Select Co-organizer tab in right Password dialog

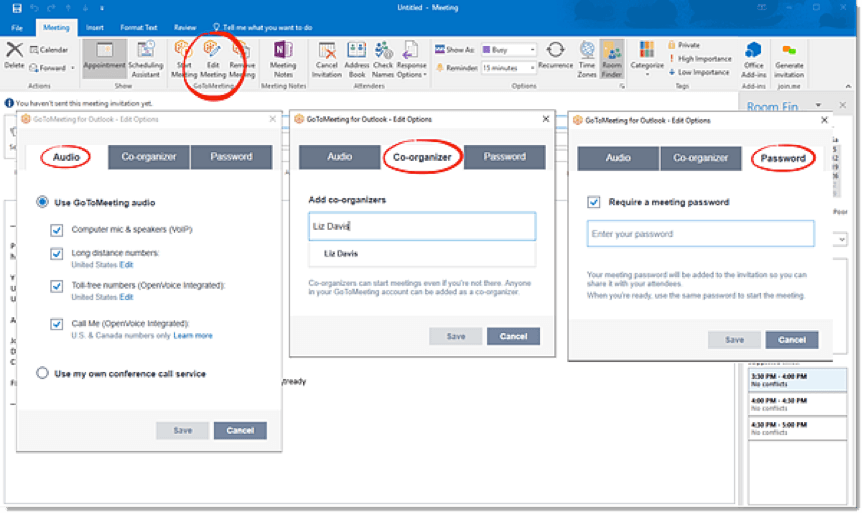[x=700, y=158]
